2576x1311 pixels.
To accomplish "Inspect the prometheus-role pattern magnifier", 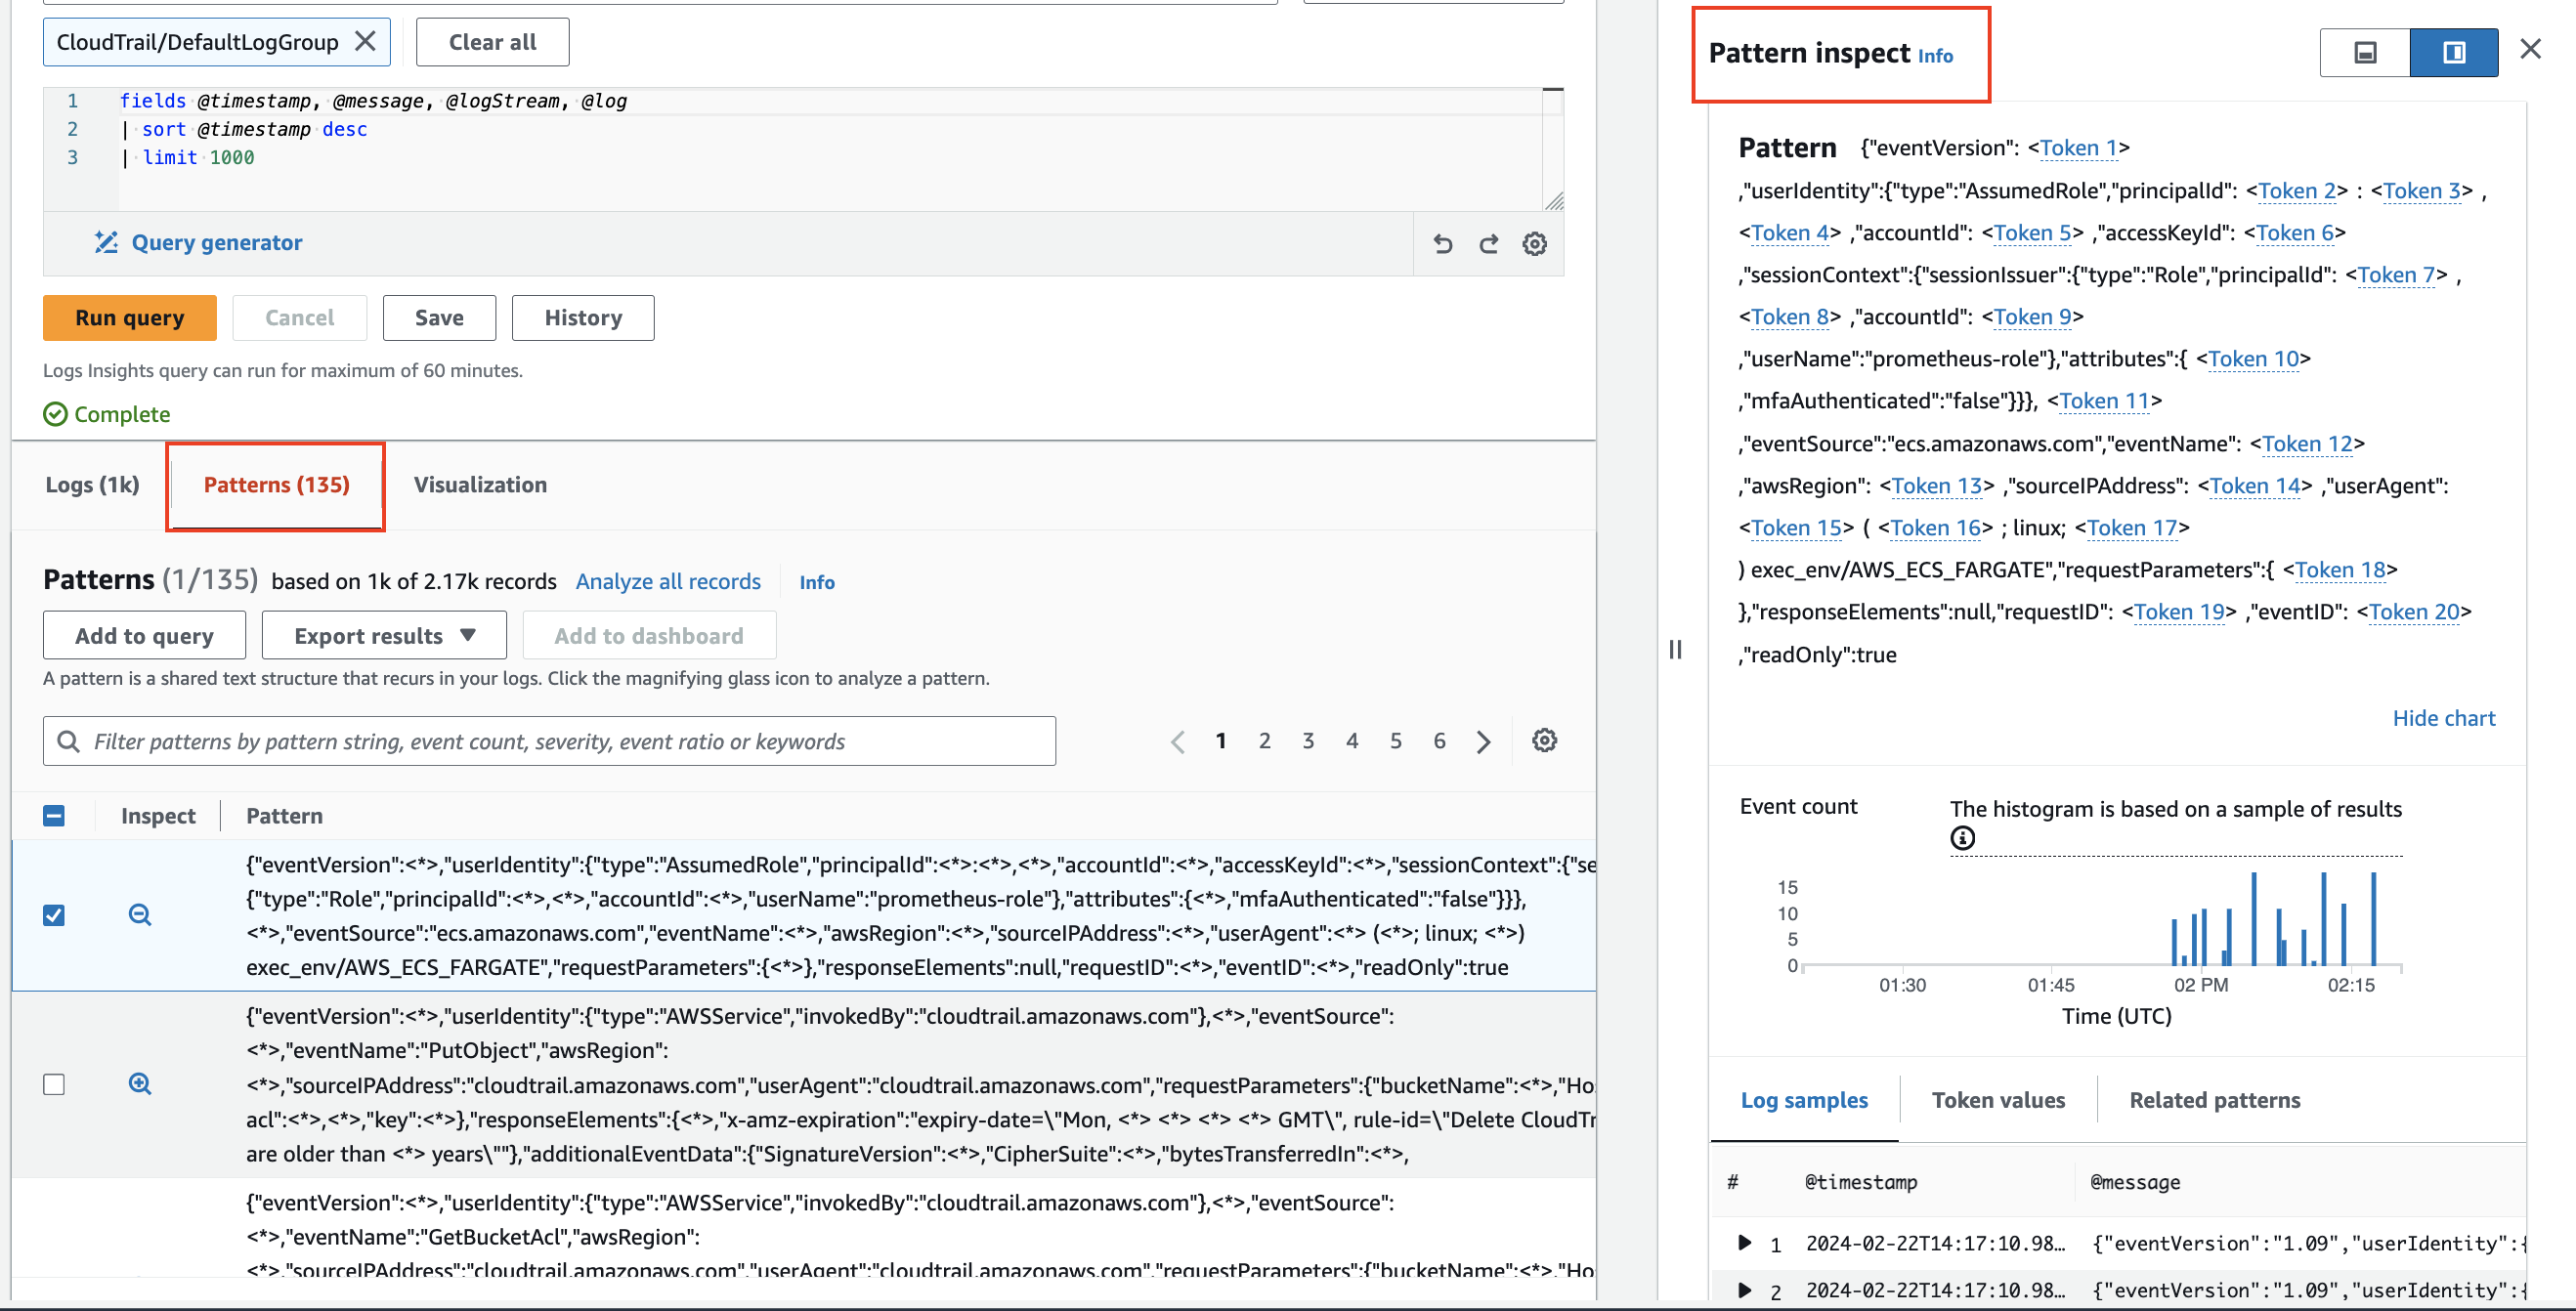I will tap(140, 915).
